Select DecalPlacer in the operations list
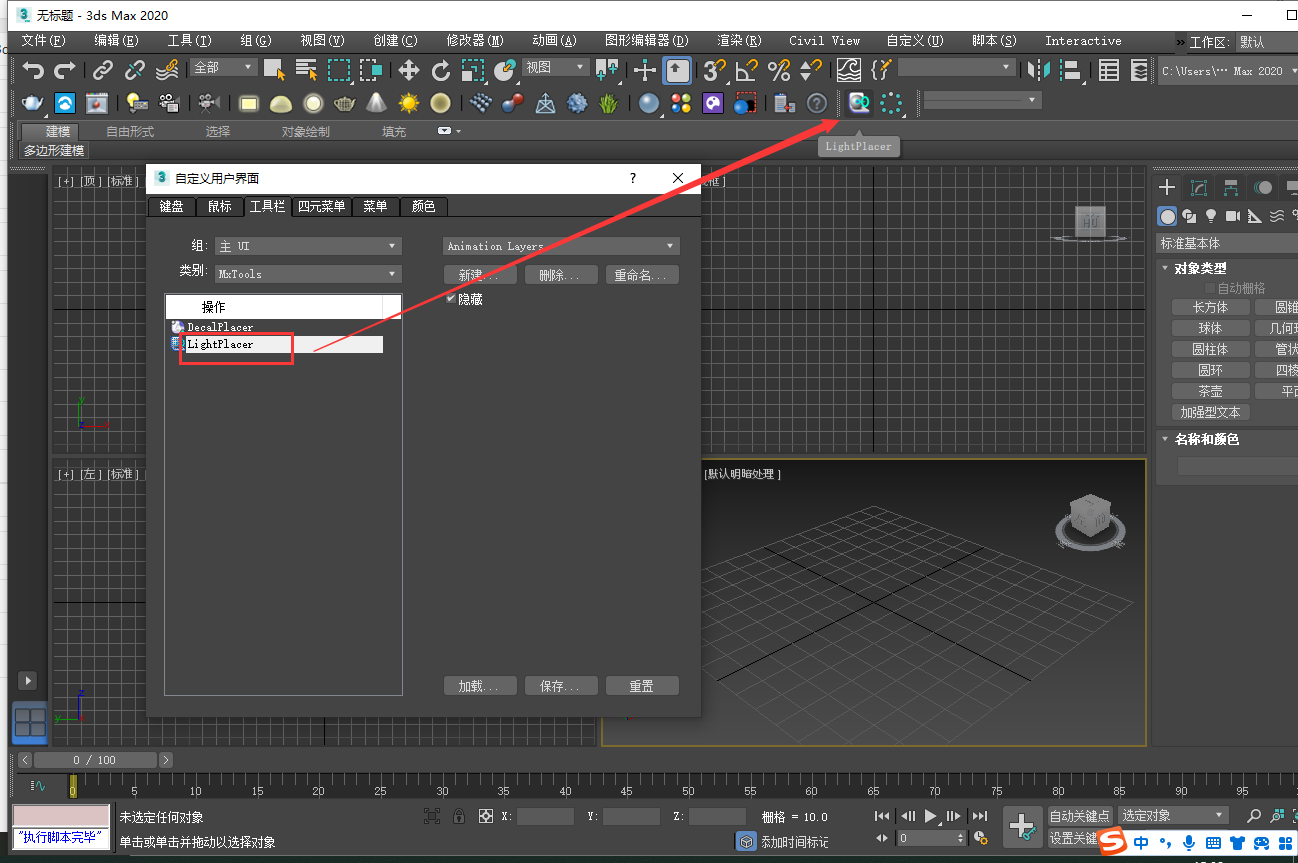1298x863 pixels. 218,326
